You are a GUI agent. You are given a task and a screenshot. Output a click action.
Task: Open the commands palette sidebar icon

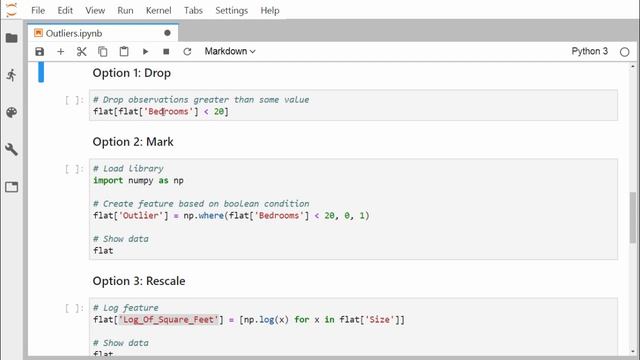12,112
